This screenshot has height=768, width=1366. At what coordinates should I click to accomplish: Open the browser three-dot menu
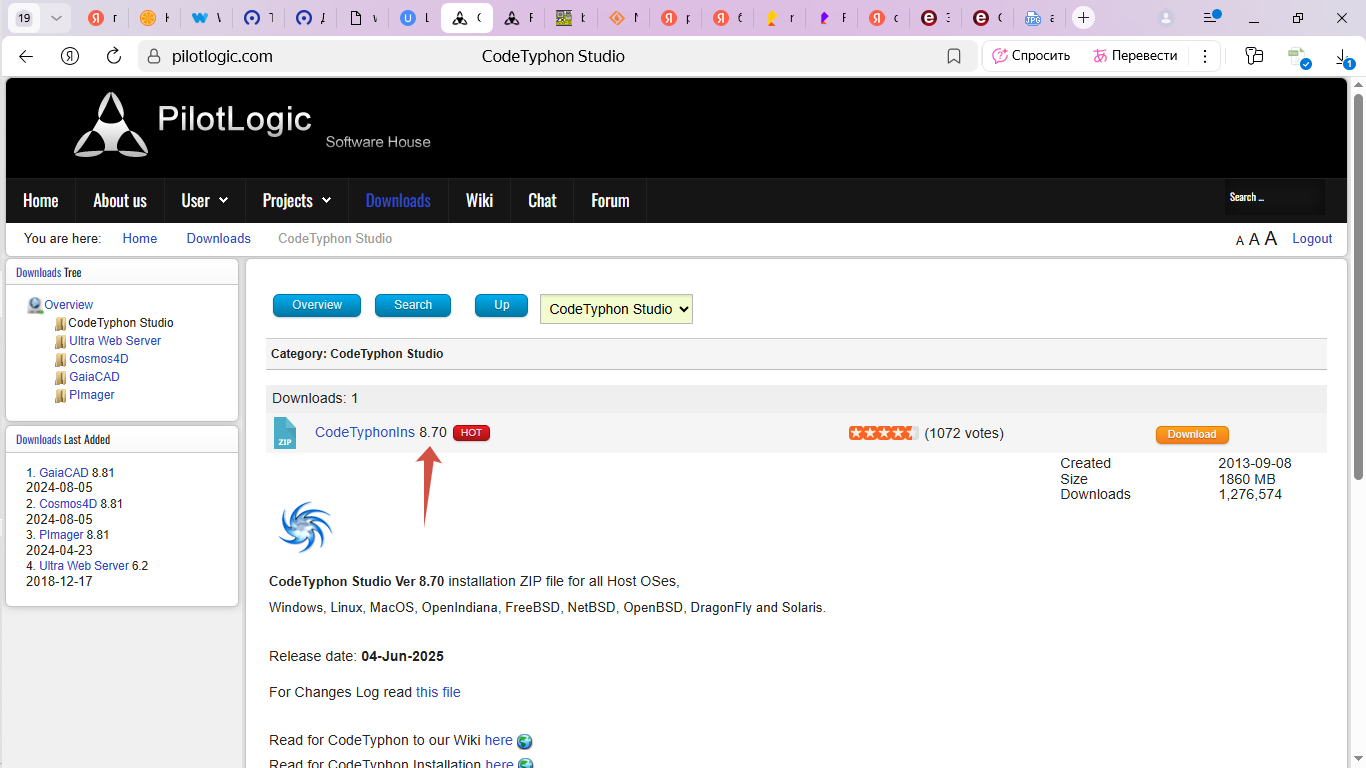tap(1205, 56)
